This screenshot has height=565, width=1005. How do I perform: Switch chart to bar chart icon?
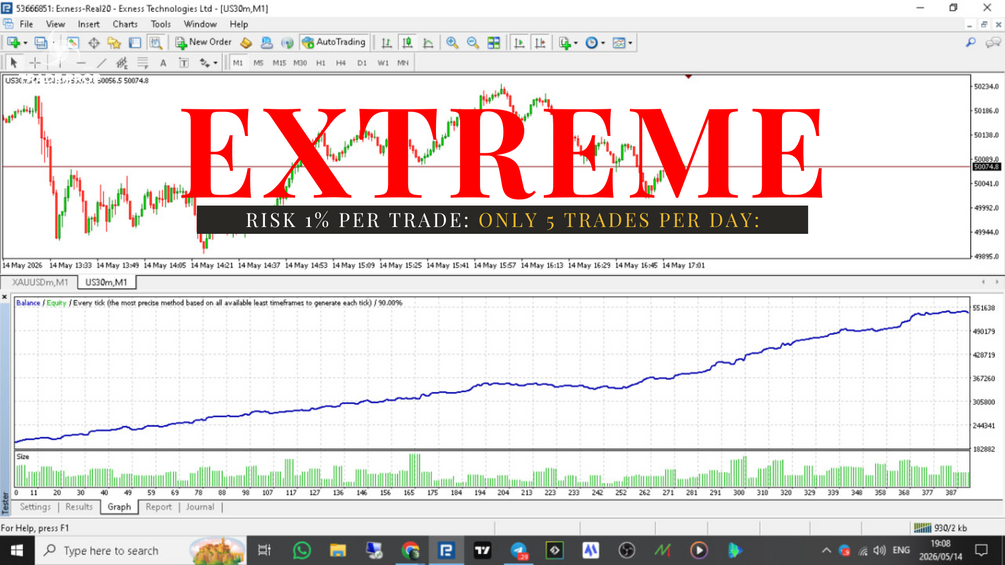[386, 43]
